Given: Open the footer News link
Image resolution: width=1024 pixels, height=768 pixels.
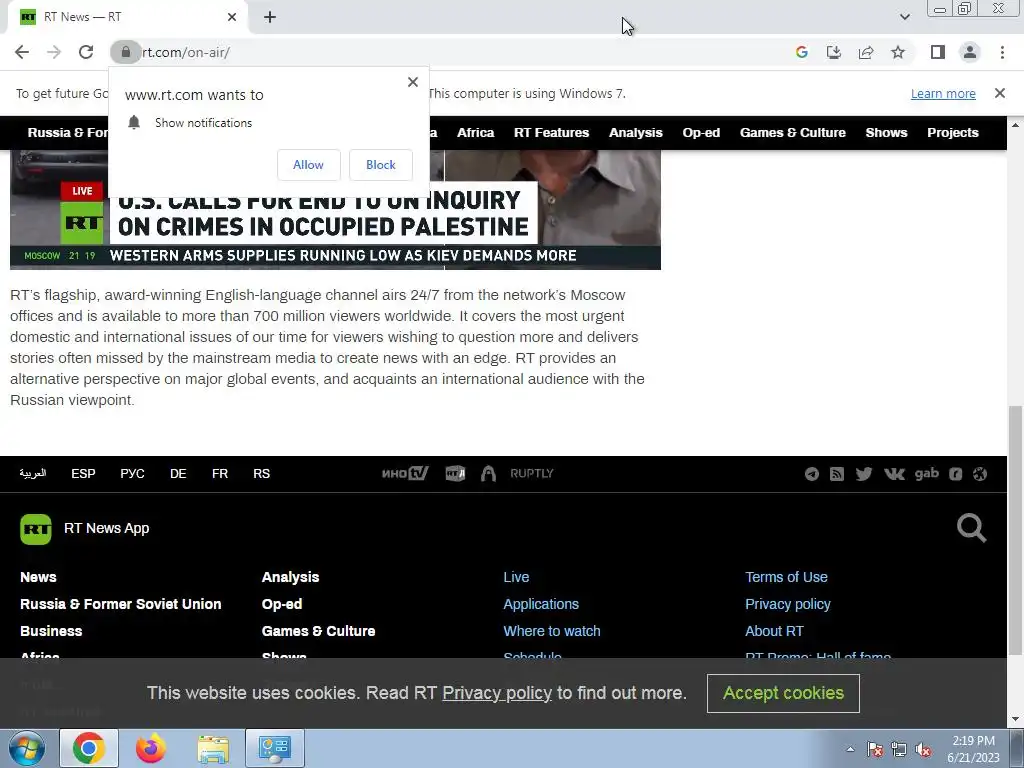Looking at the screenshot, I should pos(38,577).
